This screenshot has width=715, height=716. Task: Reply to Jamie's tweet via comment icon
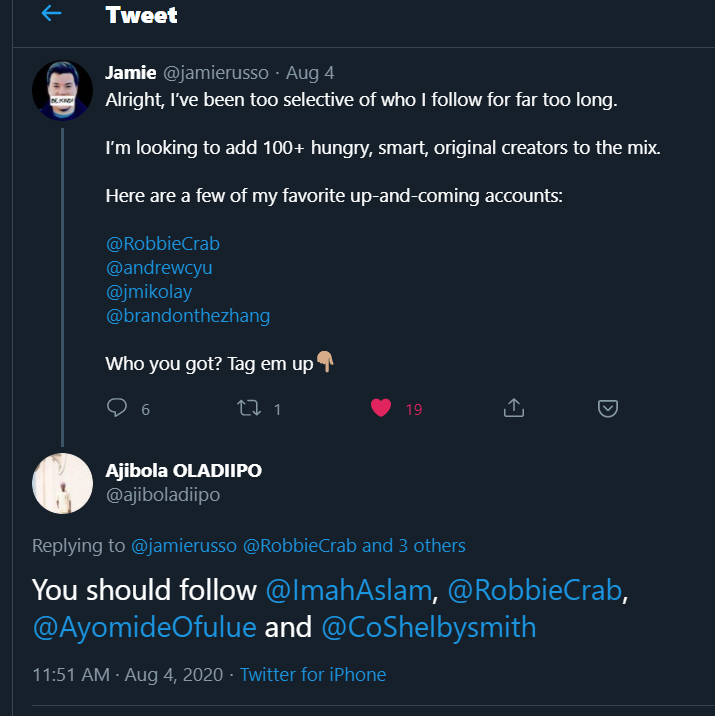pos(117,408)
